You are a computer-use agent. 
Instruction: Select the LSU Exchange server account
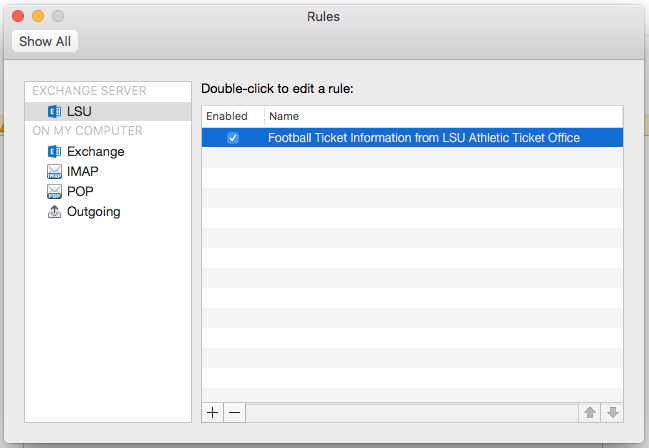pyautogui.click(x=108, y=111)
